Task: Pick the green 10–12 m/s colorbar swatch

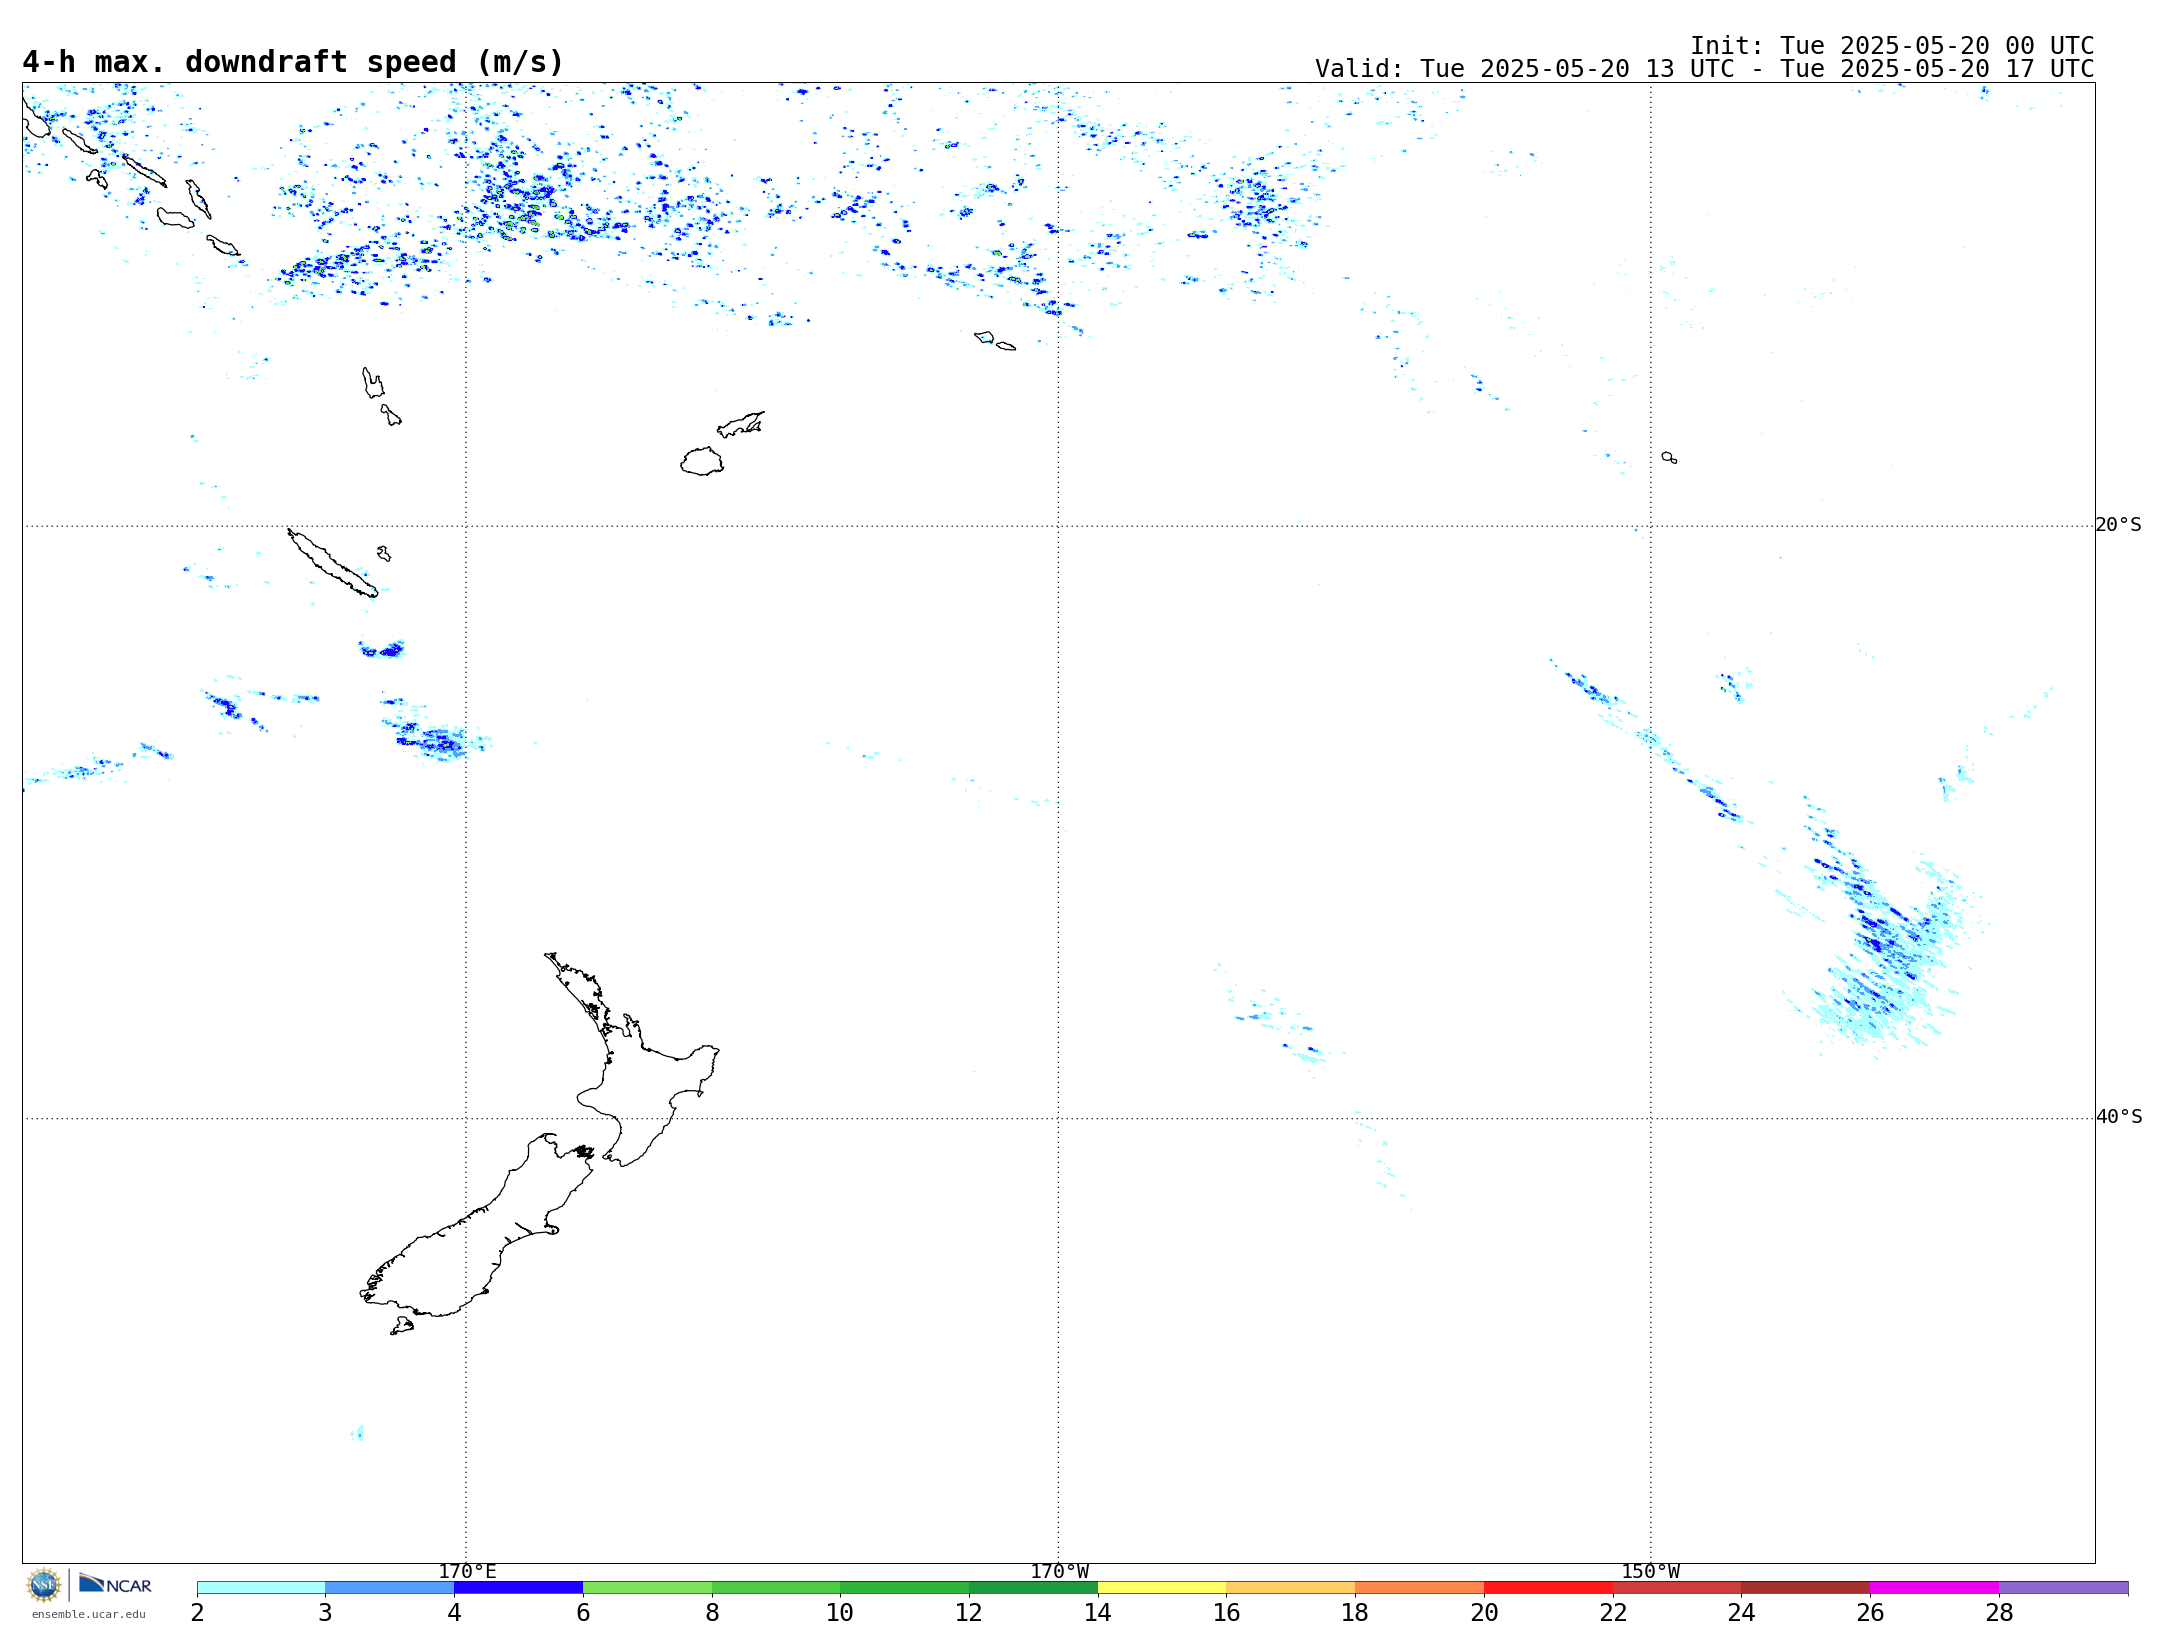Action: tap(904, 1587)
